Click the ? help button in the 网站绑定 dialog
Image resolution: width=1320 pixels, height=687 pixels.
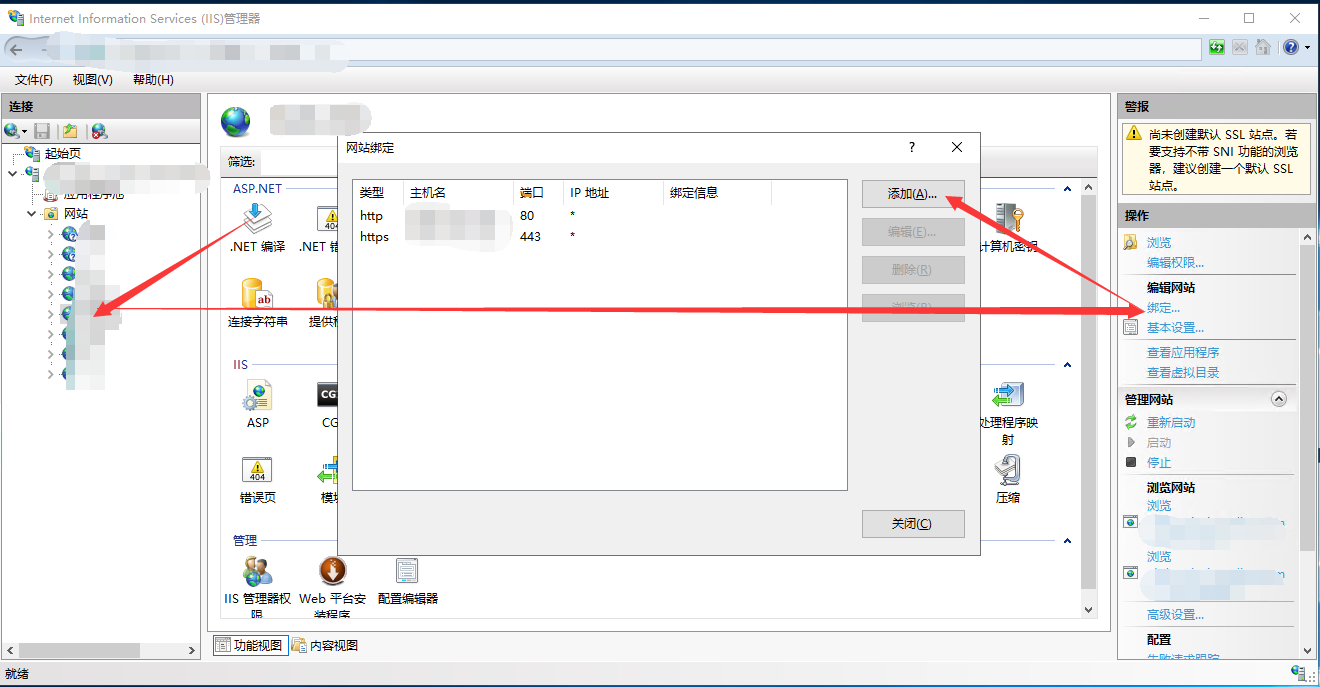tap(912, 147)
